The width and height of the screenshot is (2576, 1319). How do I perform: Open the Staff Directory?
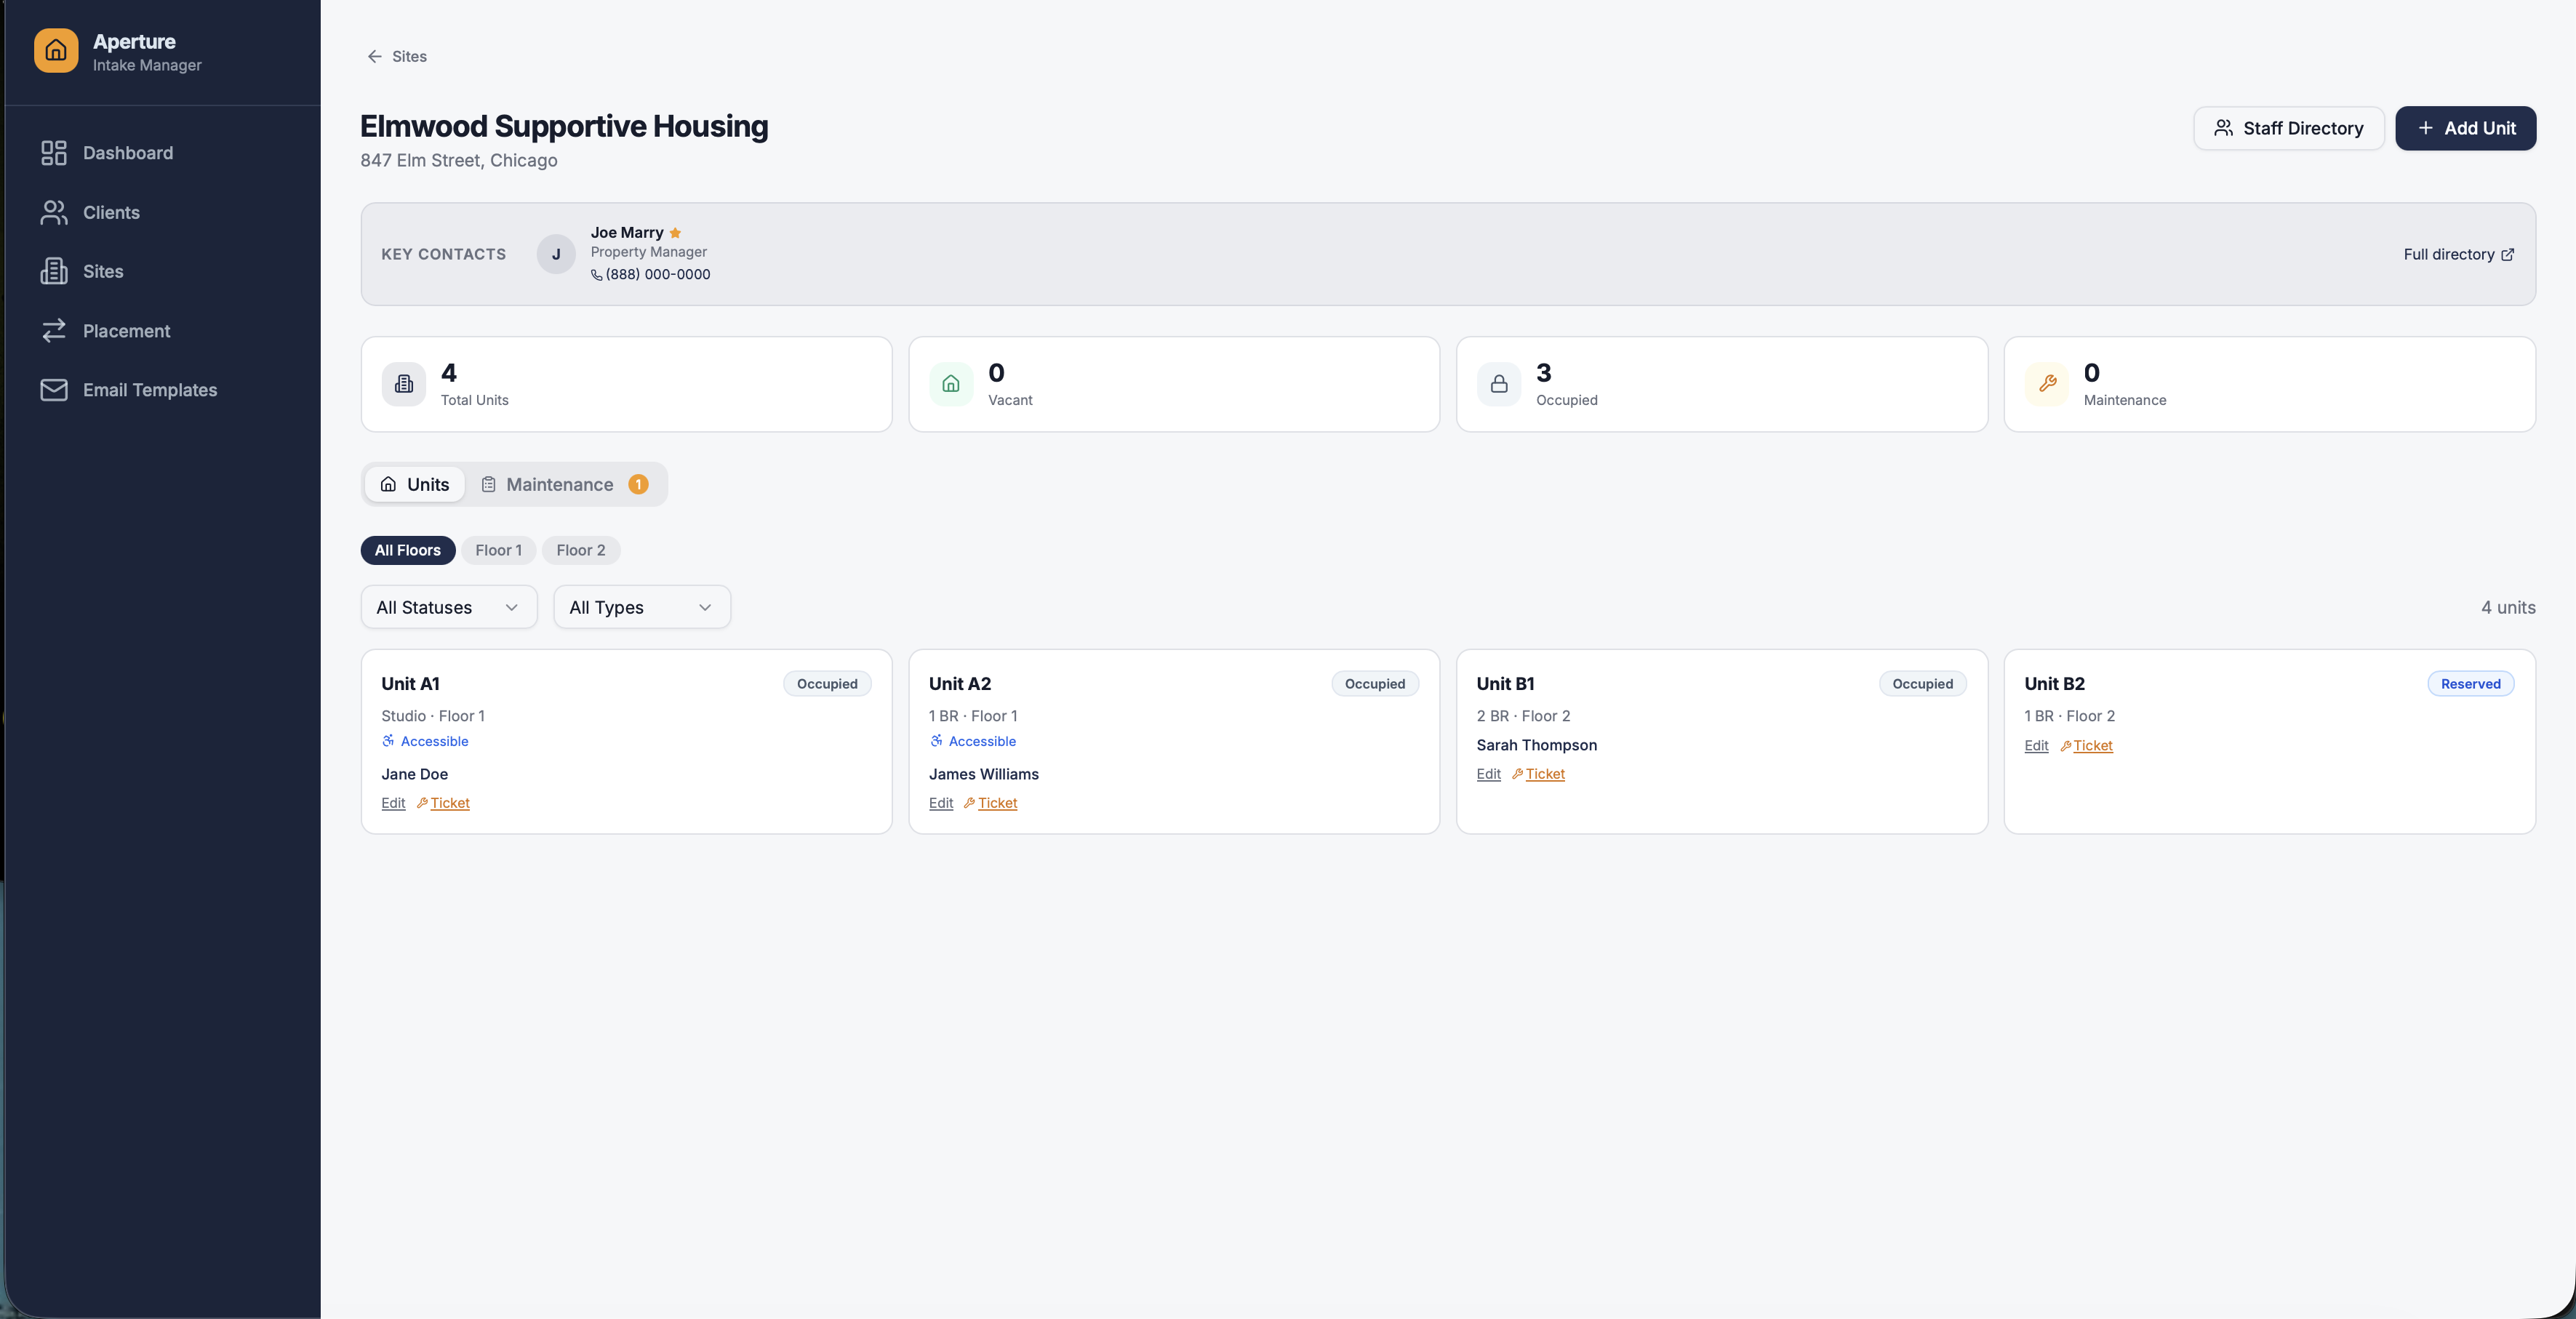coord(2288,128)
